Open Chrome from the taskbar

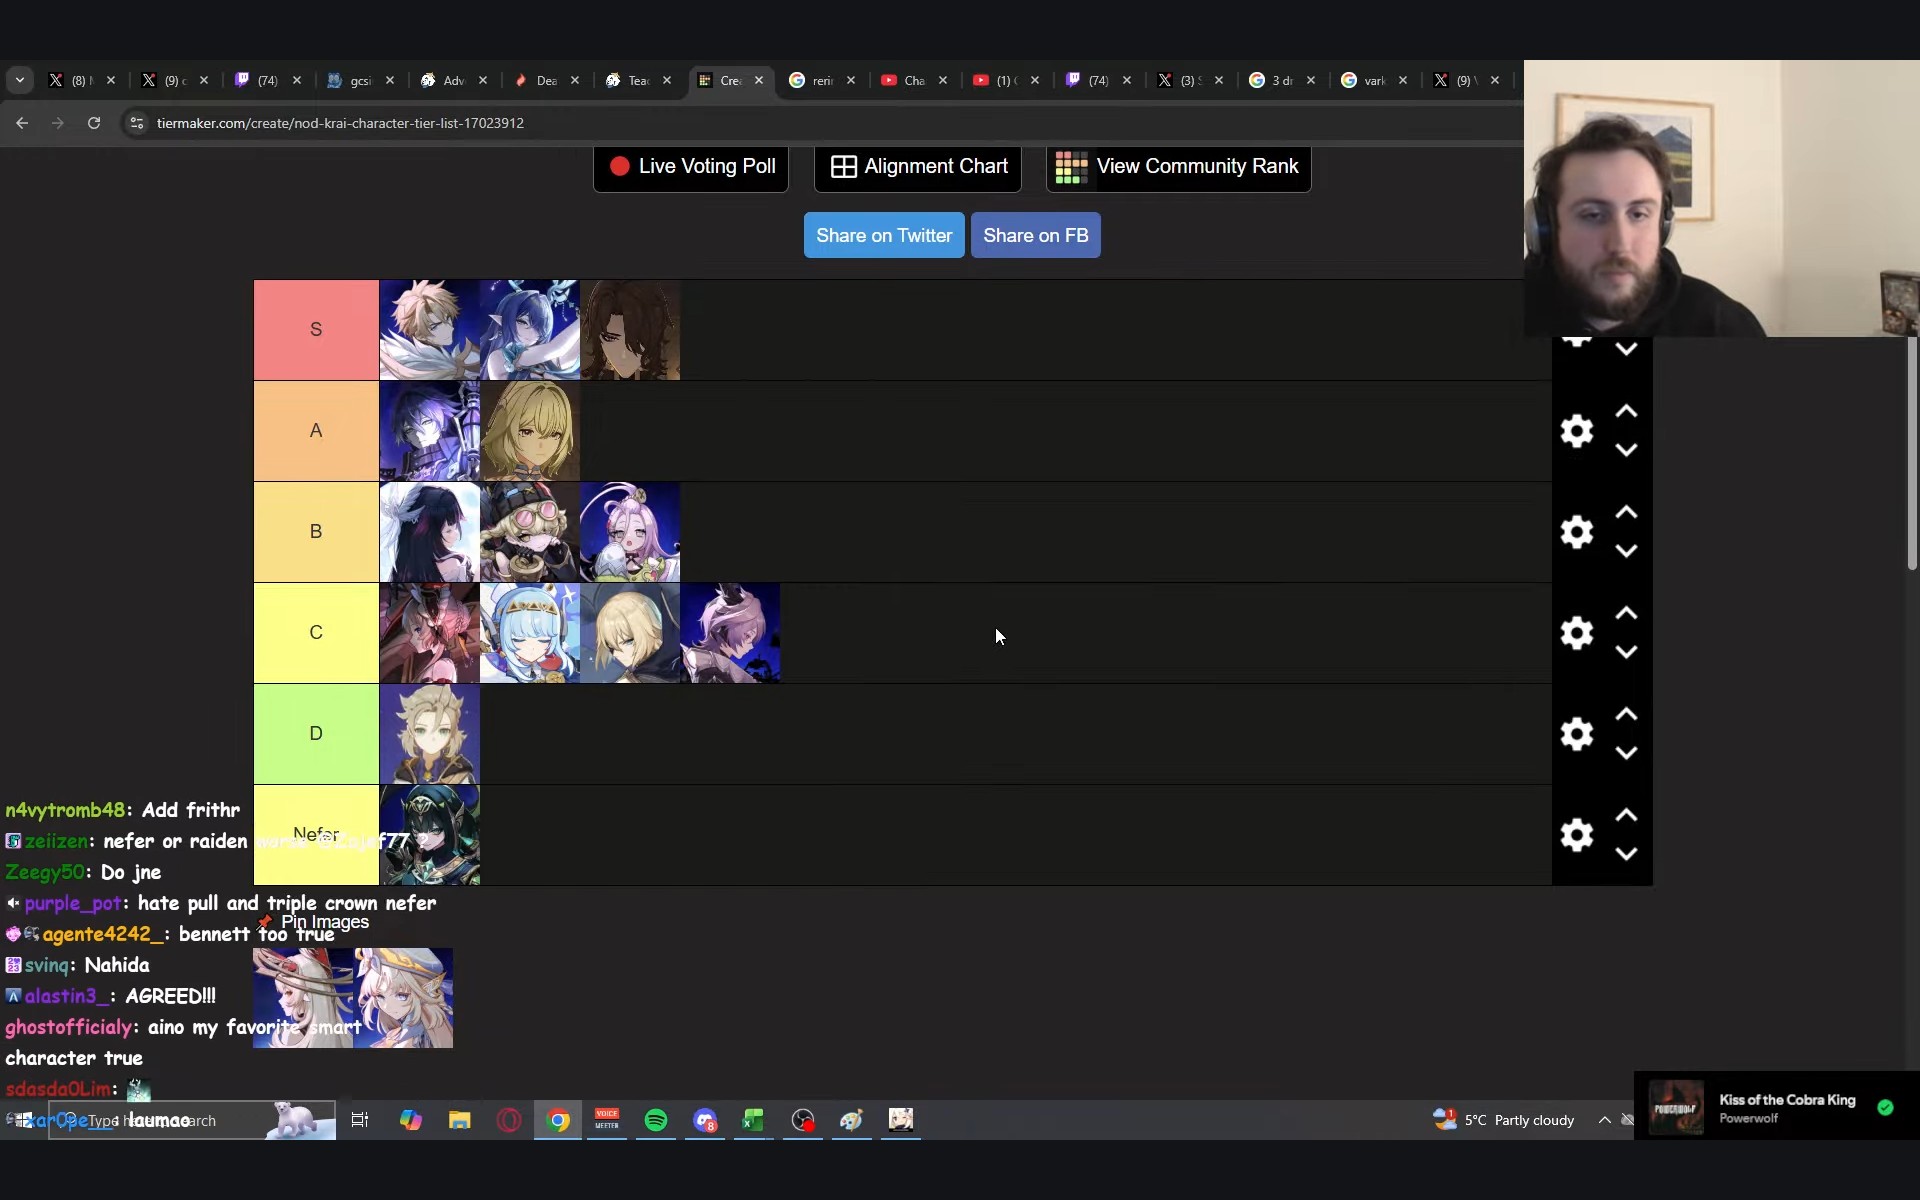559,1120
